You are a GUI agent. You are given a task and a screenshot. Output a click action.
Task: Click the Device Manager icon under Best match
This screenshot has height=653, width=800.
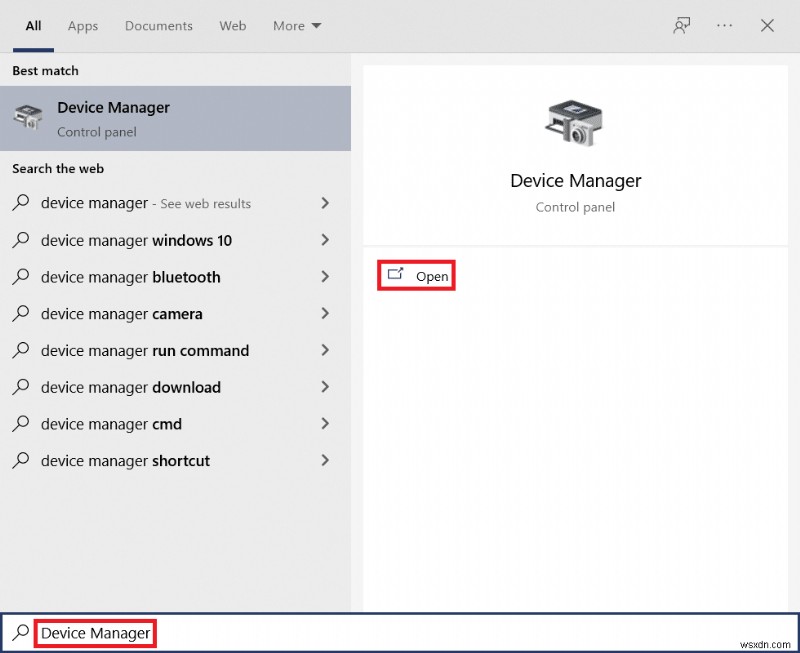pyautogui.click(x=28, y=118)
